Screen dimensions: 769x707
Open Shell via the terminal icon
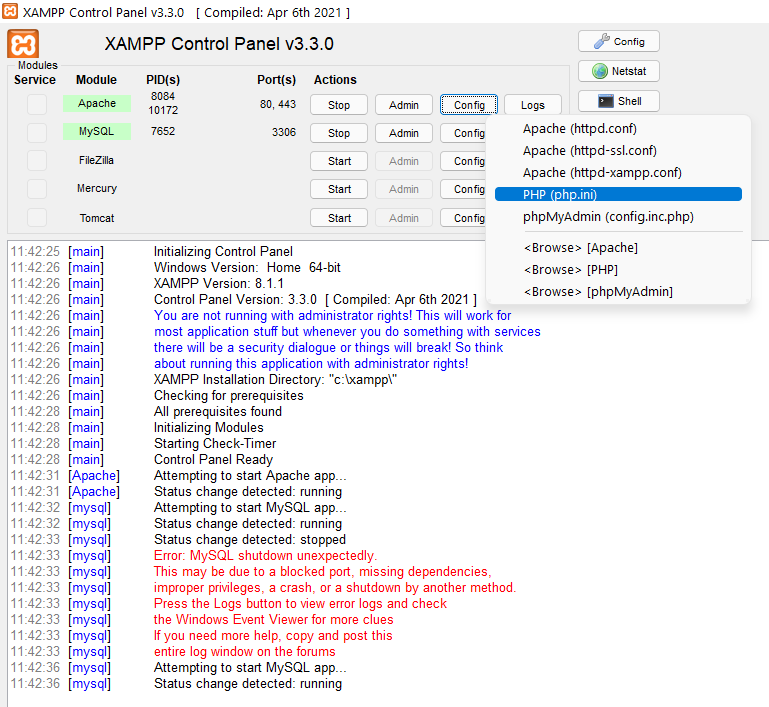(618, 101)
